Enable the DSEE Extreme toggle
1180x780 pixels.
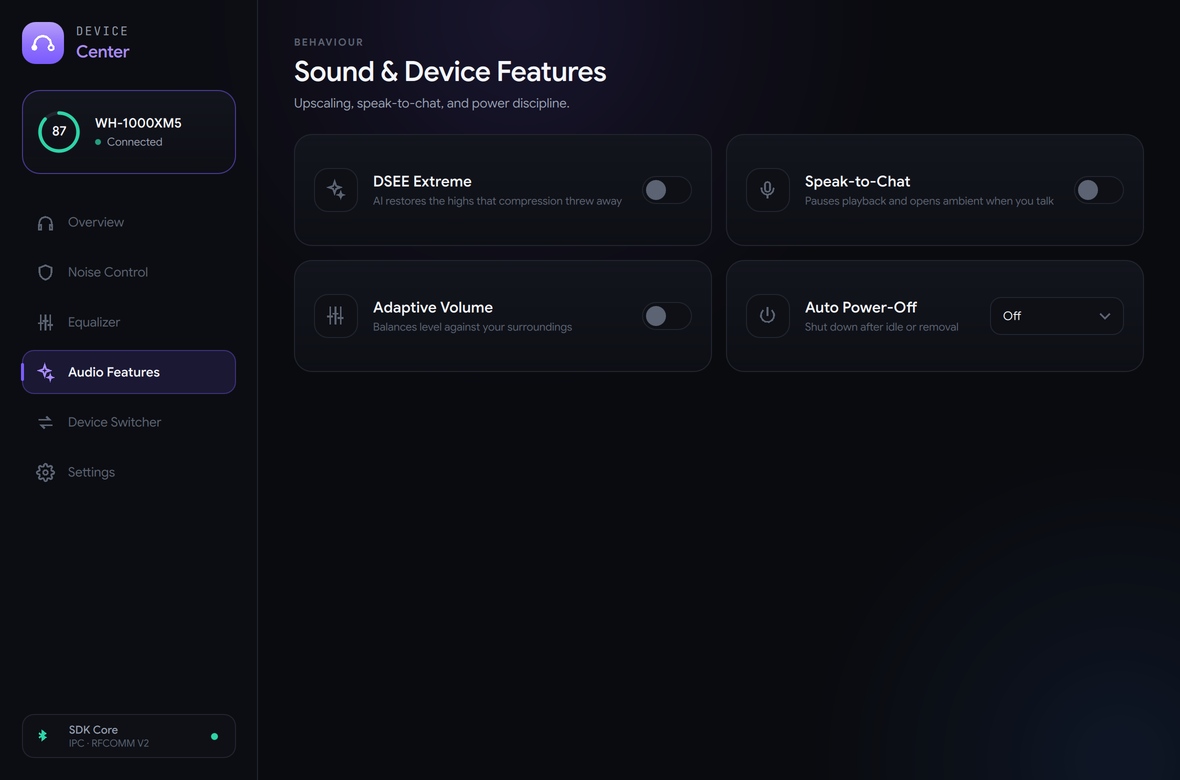667,190
